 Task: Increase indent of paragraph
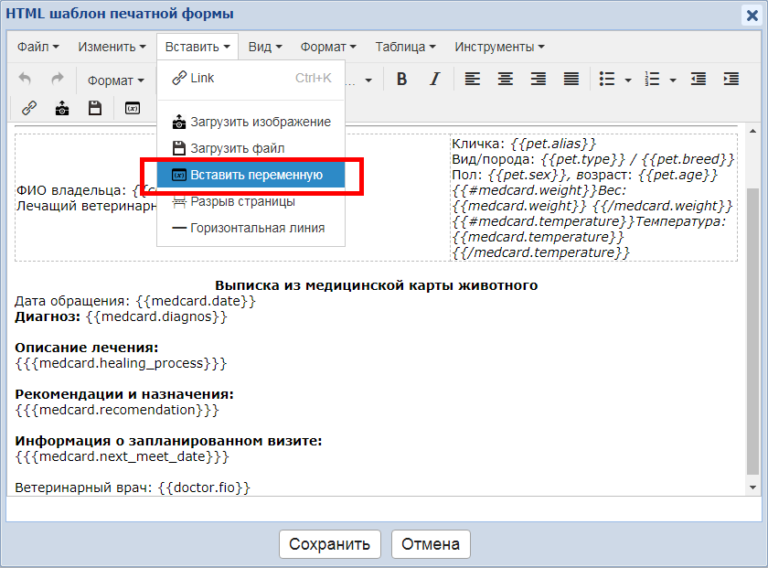(x=731, y=79)
